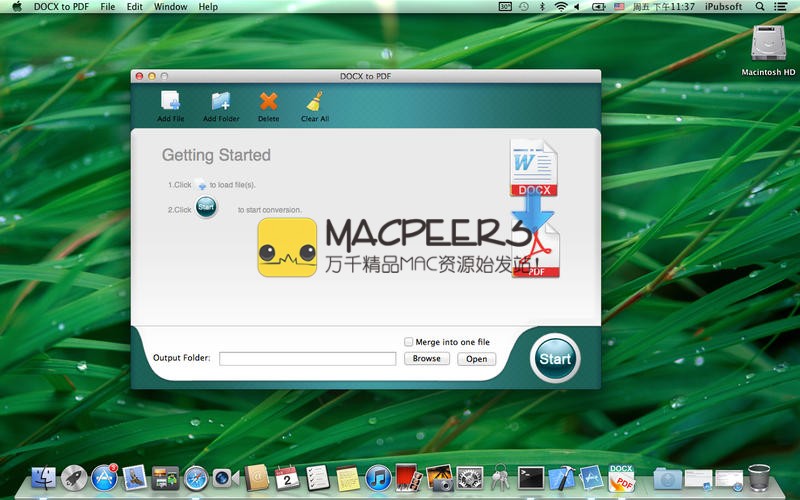Click the Clear All broom icon
Viewport: 800px width, 500px height.
pos(315,102)
